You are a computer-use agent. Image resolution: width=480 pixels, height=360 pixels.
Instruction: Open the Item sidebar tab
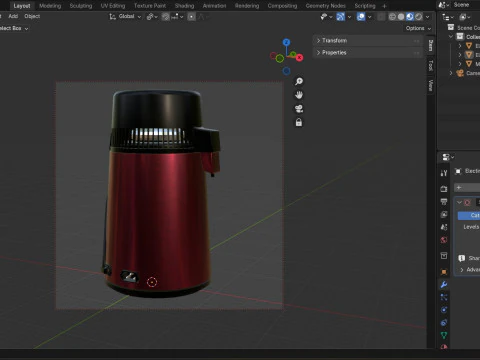click(x=431, y=45)
